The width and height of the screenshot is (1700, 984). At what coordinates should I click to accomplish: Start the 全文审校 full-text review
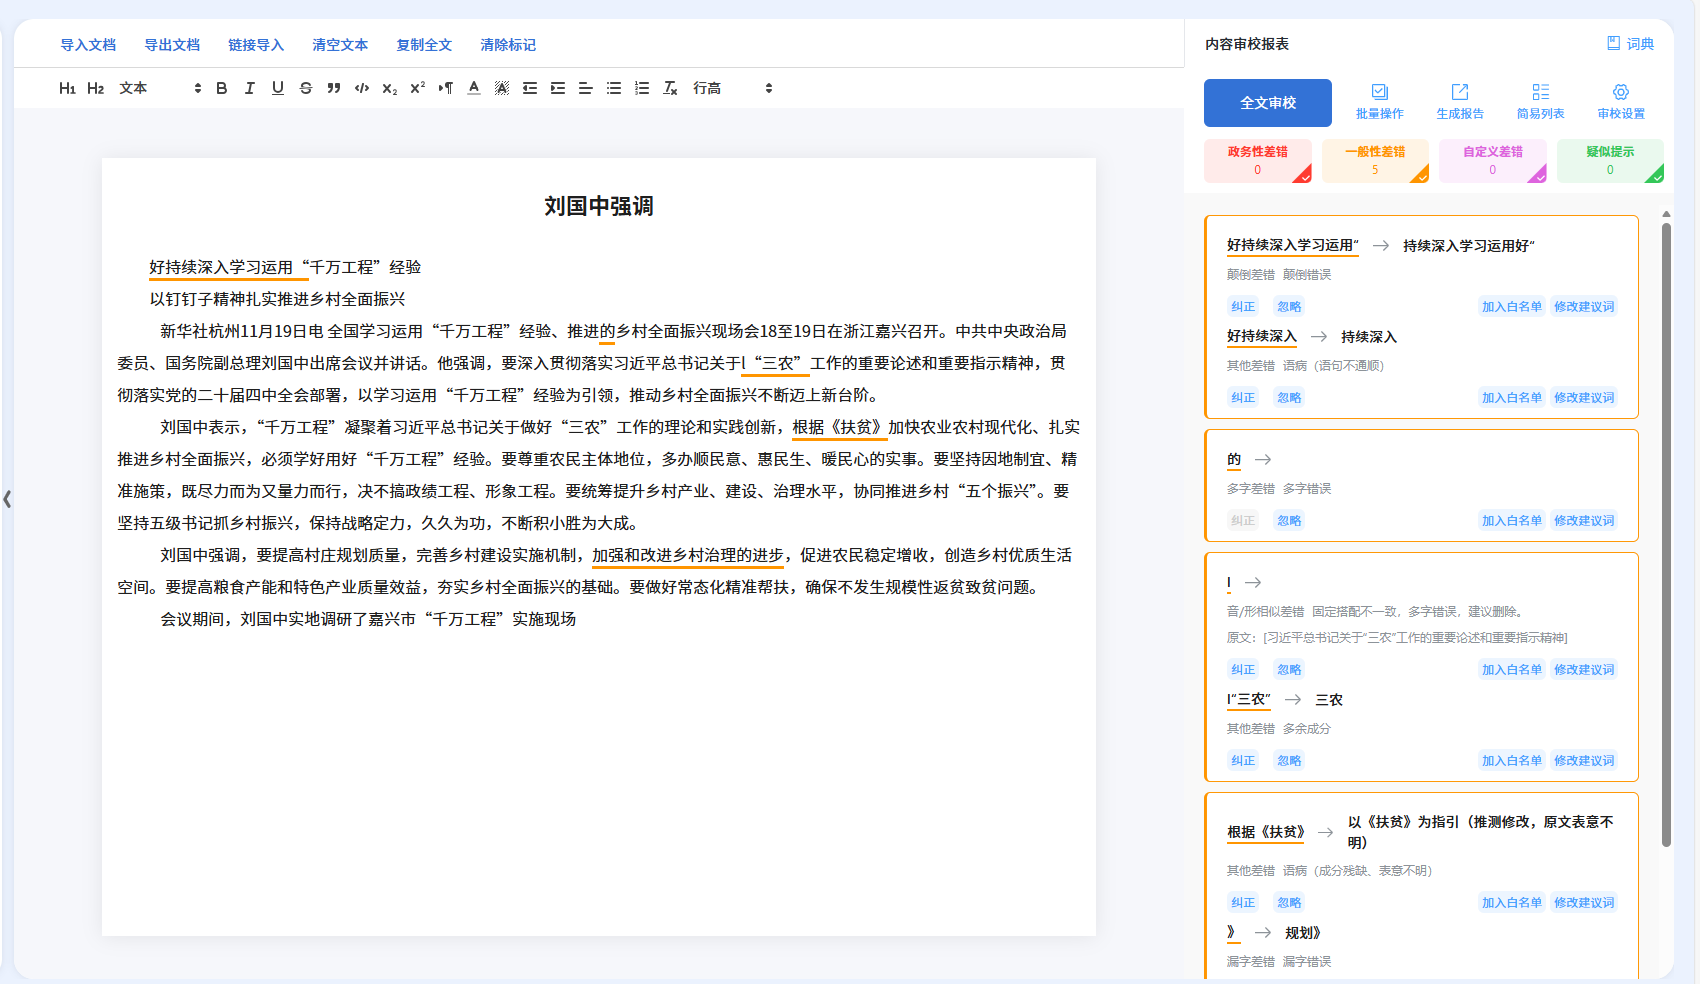tap(1267, 103)
